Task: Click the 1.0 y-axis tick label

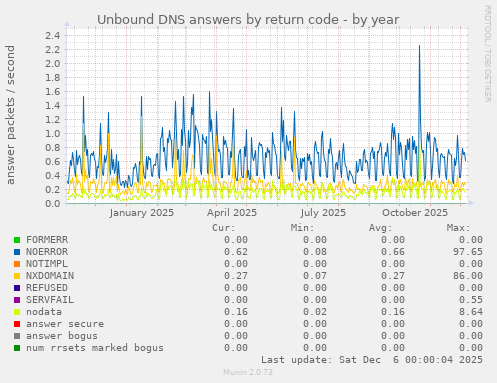Action: click(x=53, y=134)
